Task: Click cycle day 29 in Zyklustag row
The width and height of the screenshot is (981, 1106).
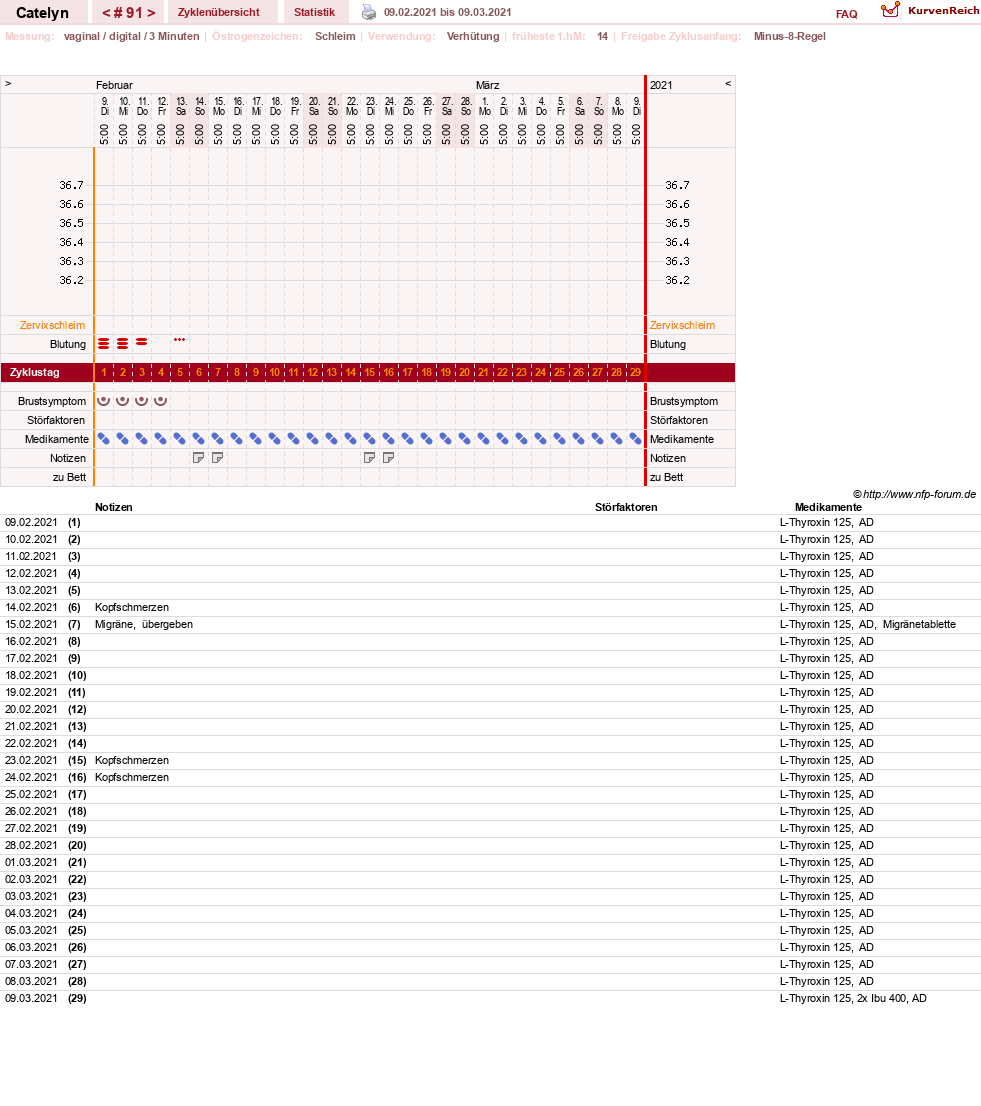Action: 635,372
